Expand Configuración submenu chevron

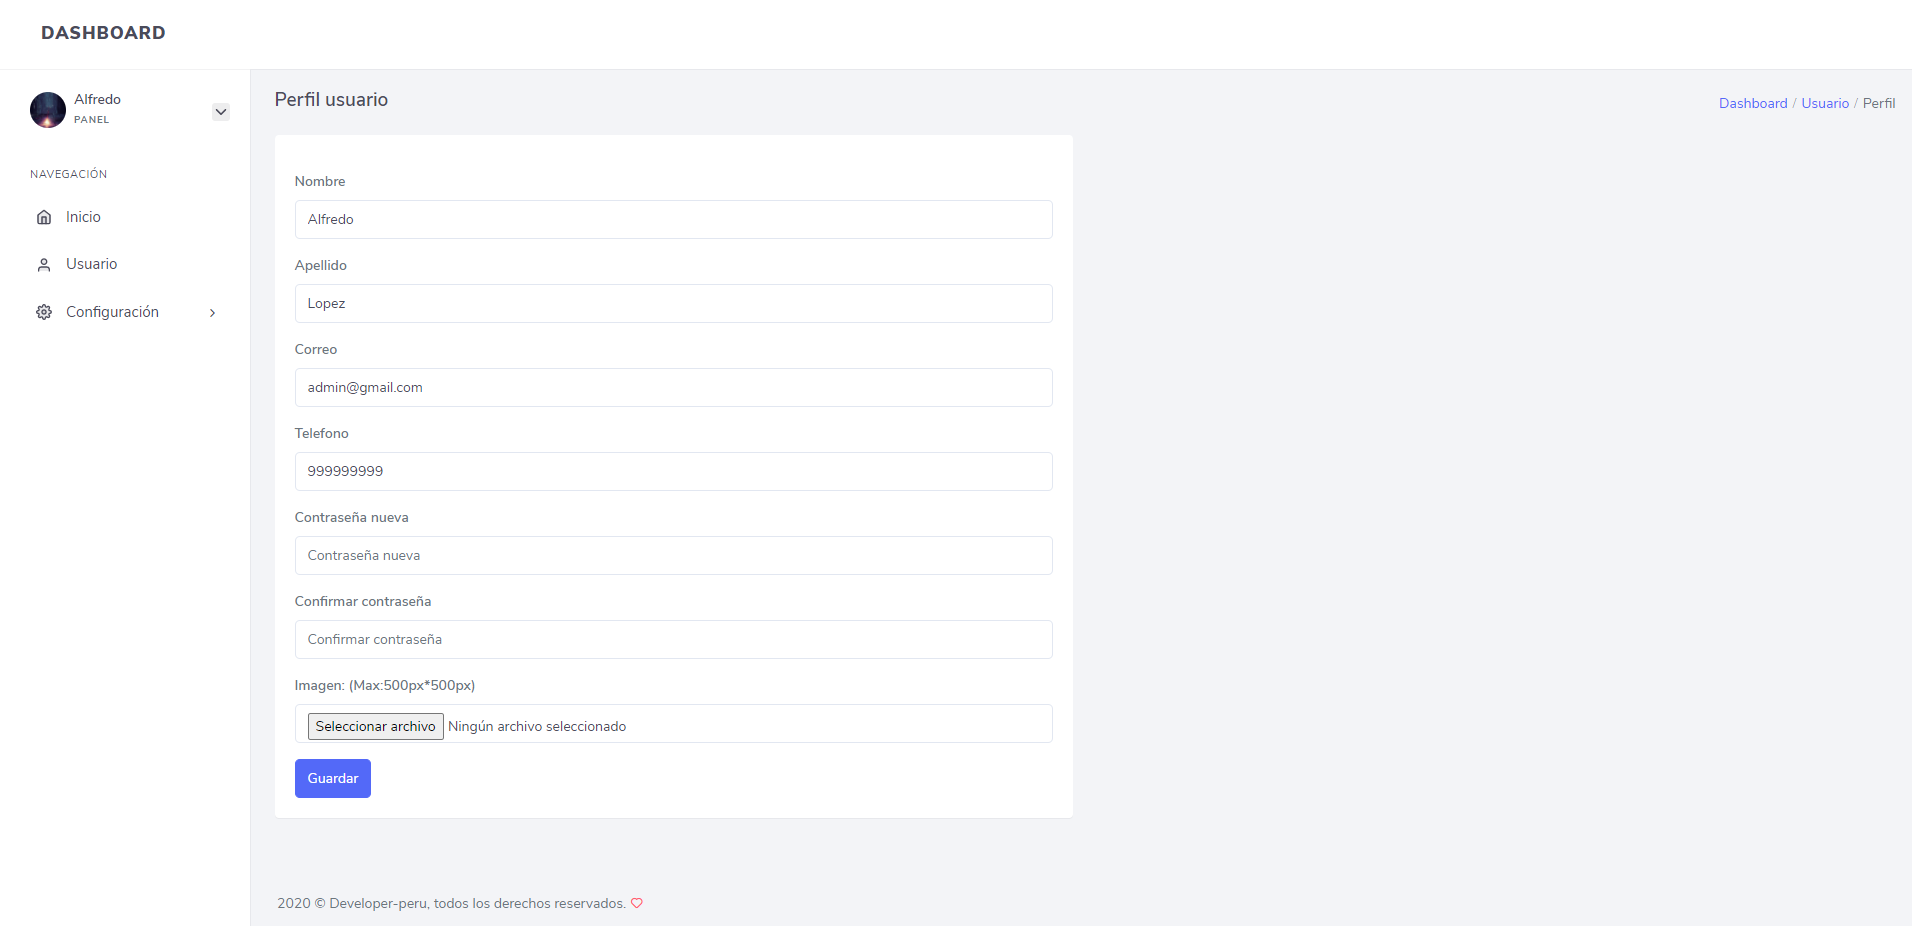[212, 313]
